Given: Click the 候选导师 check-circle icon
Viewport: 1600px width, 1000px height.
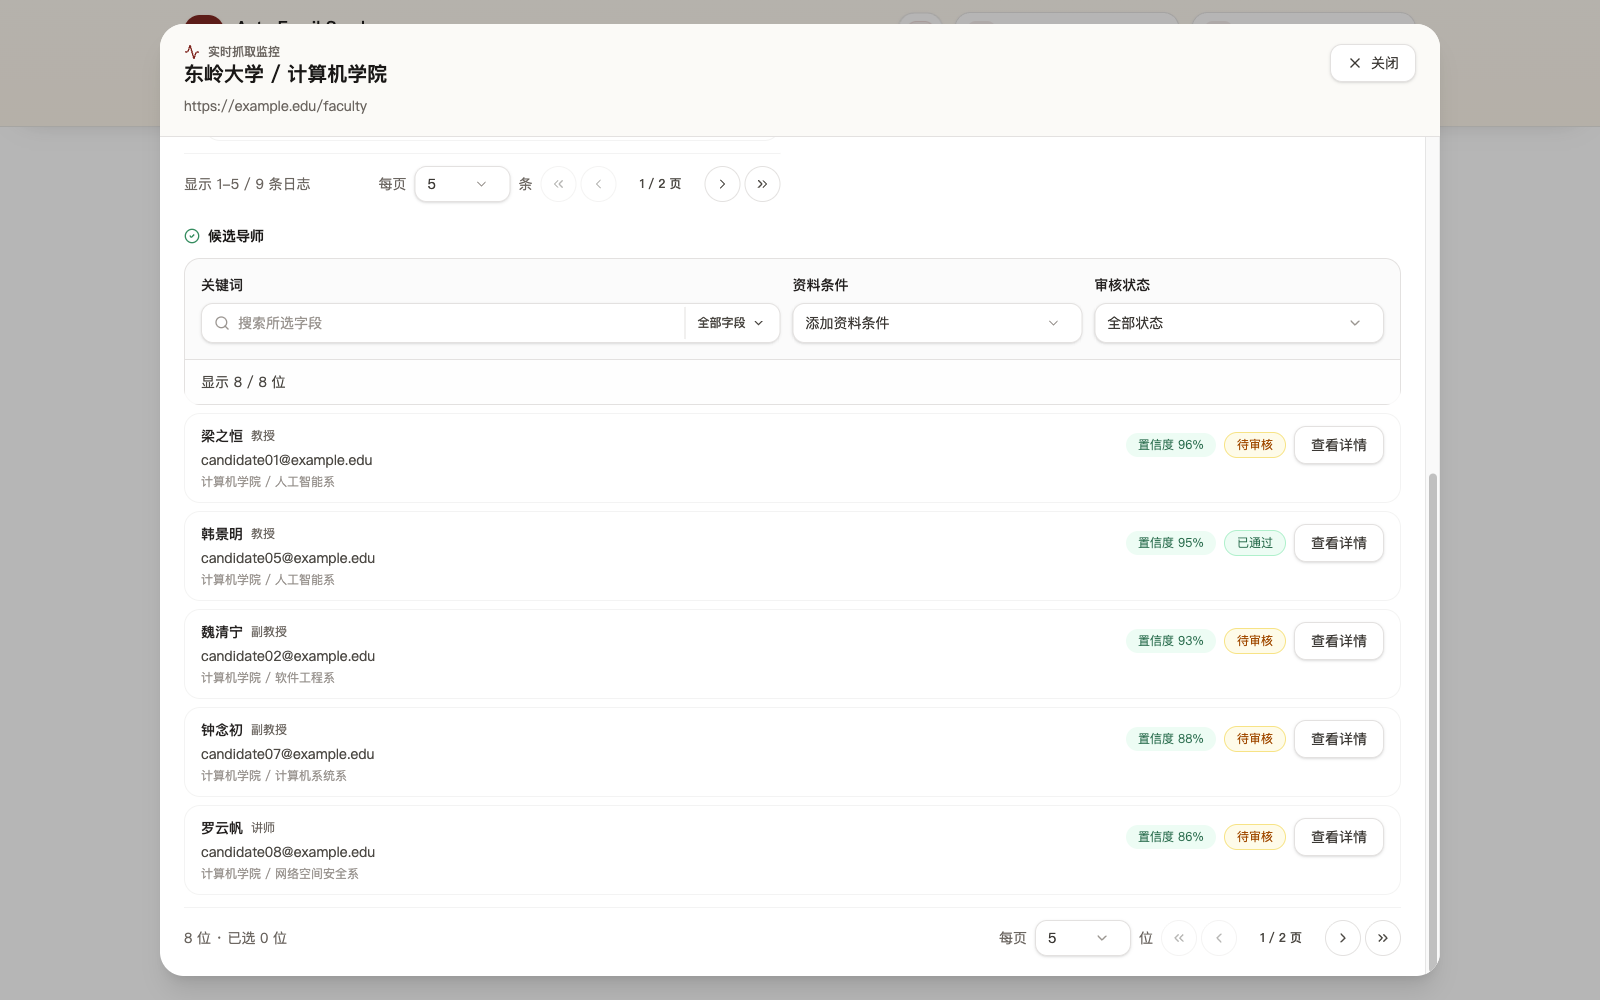Looking at the screenshot, I should point(192,236).
